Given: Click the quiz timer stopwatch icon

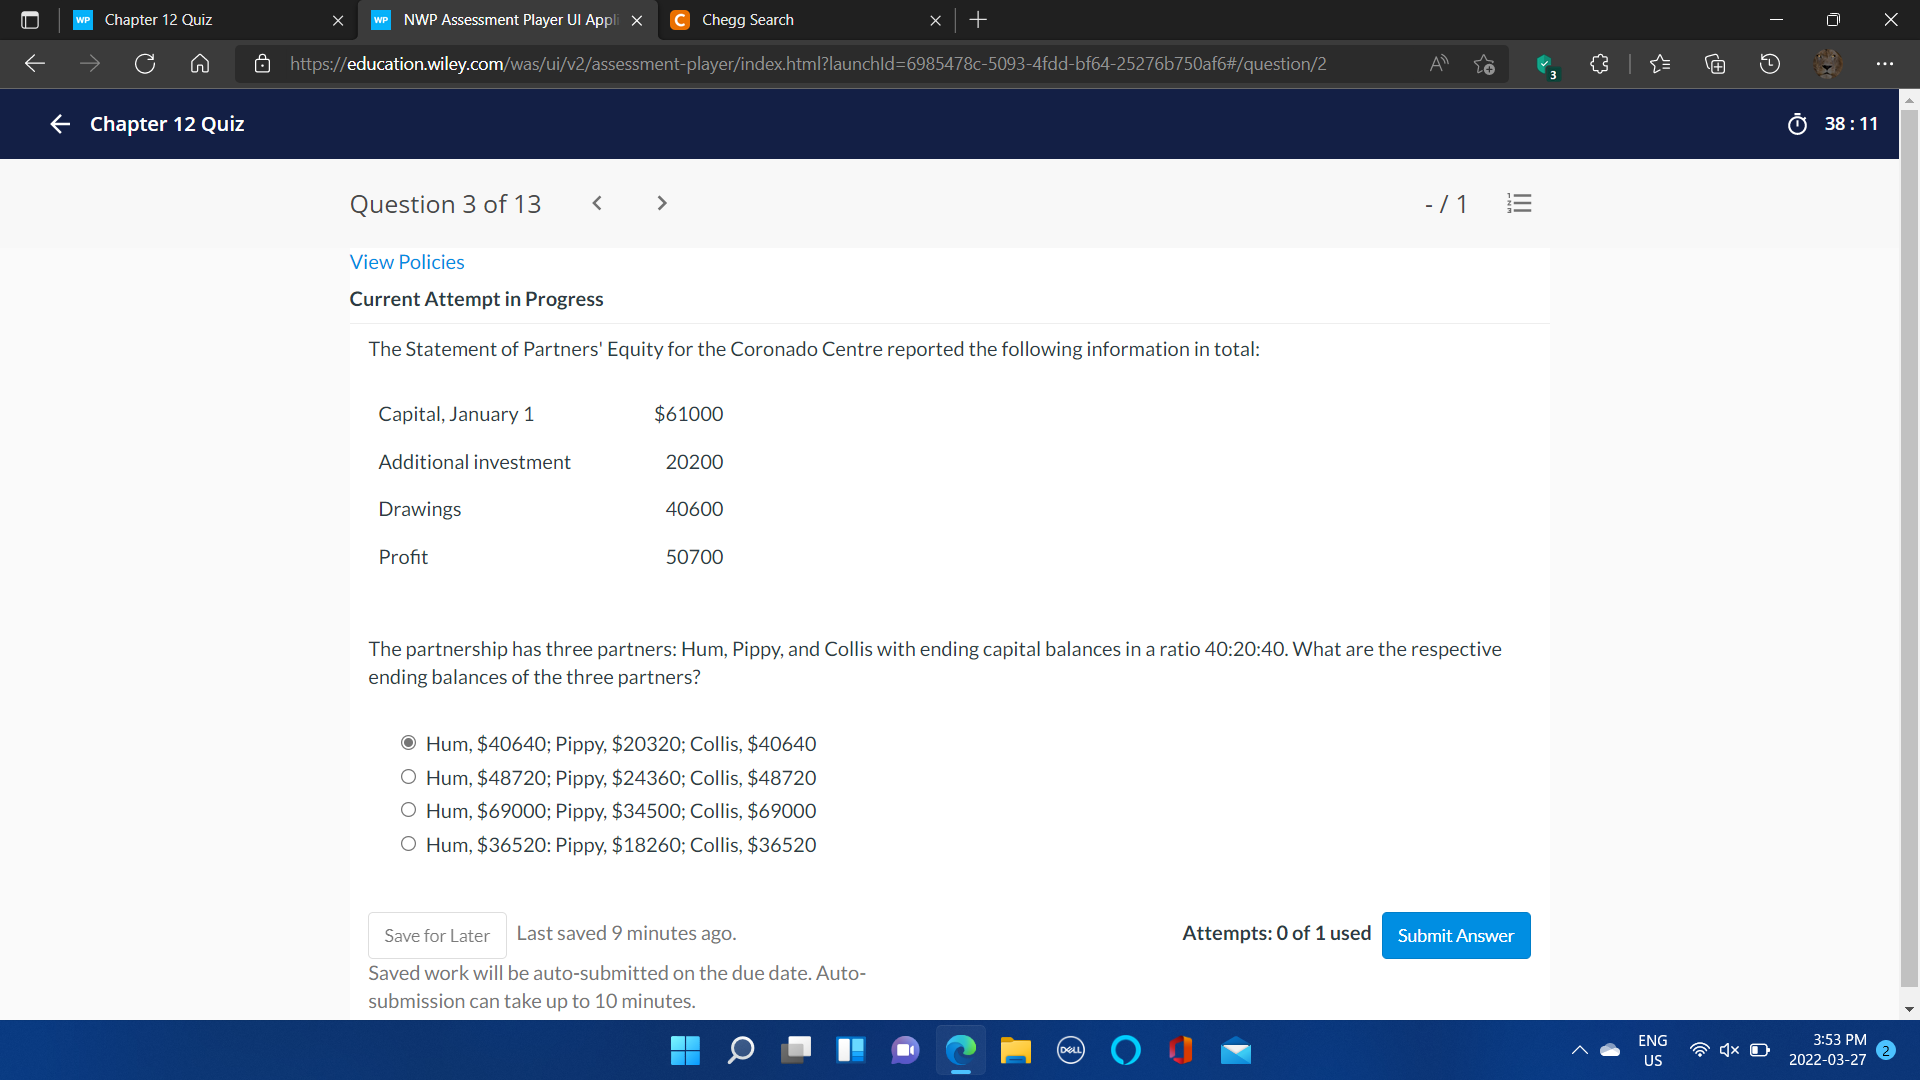Looking at the screenshot, I should click(x=1797, y=124).
